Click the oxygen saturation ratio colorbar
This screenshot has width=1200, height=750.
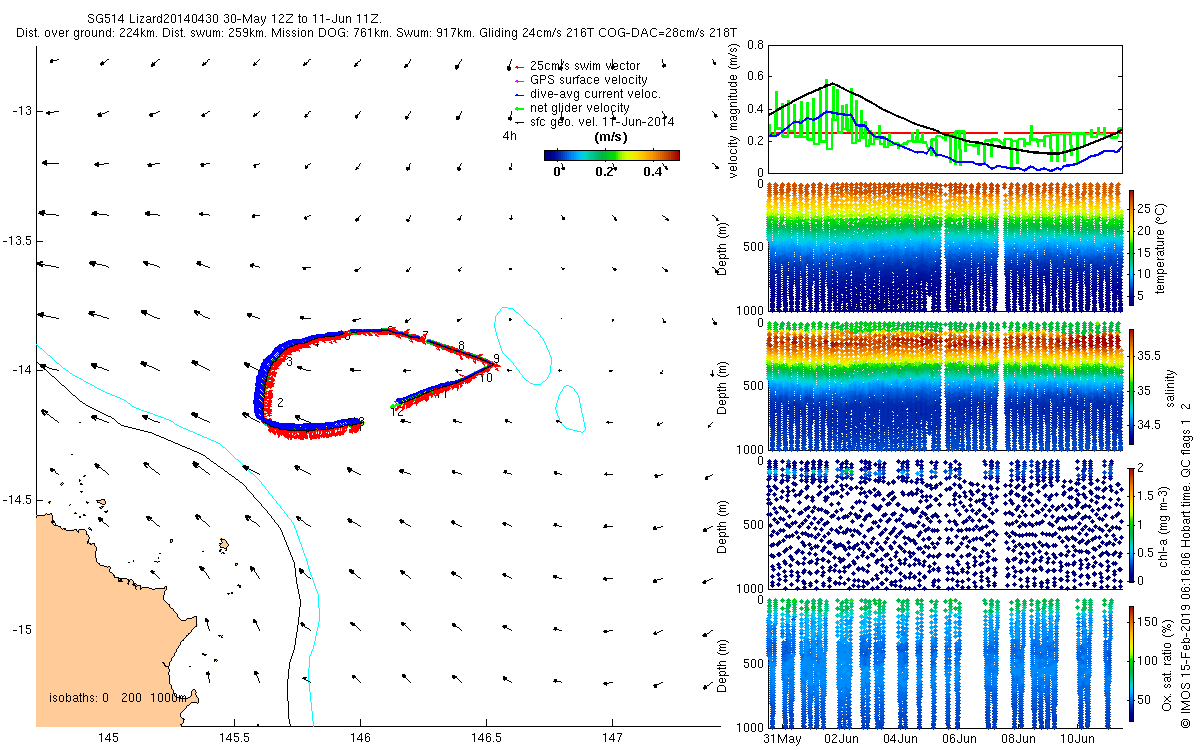tap(1132, 665)
